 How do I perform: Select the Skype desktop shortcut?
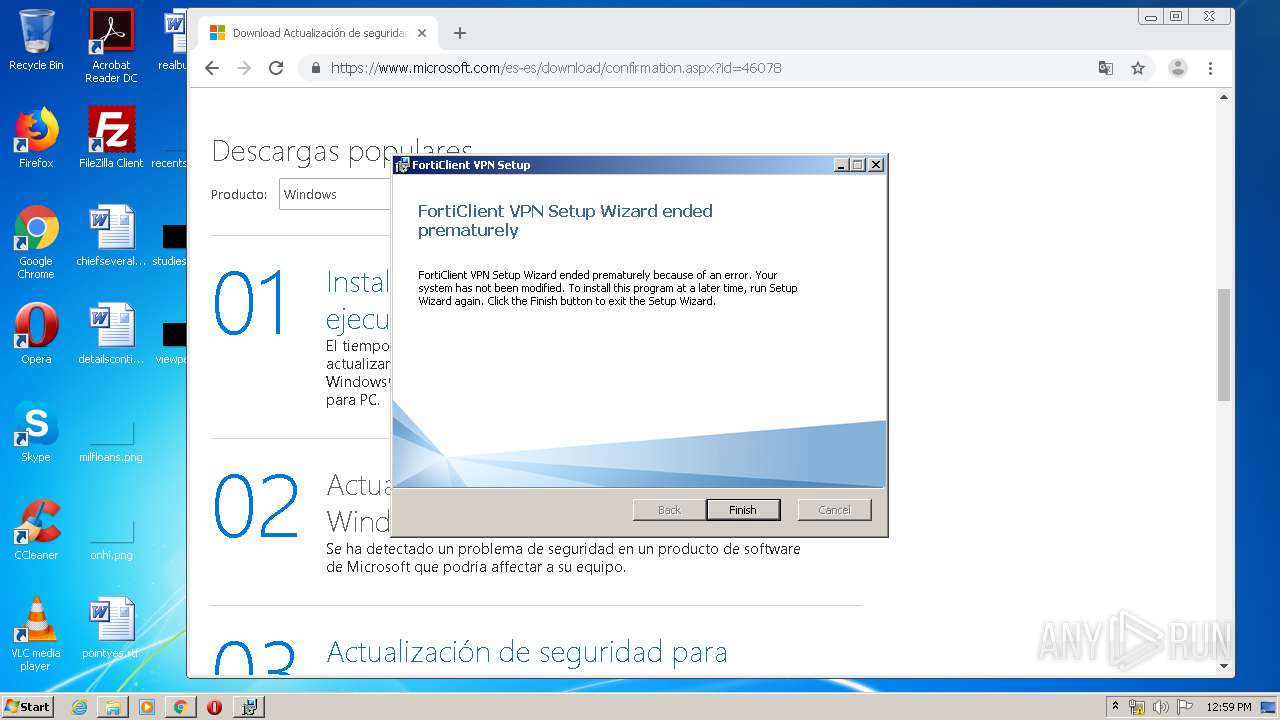tap(36, 432)
